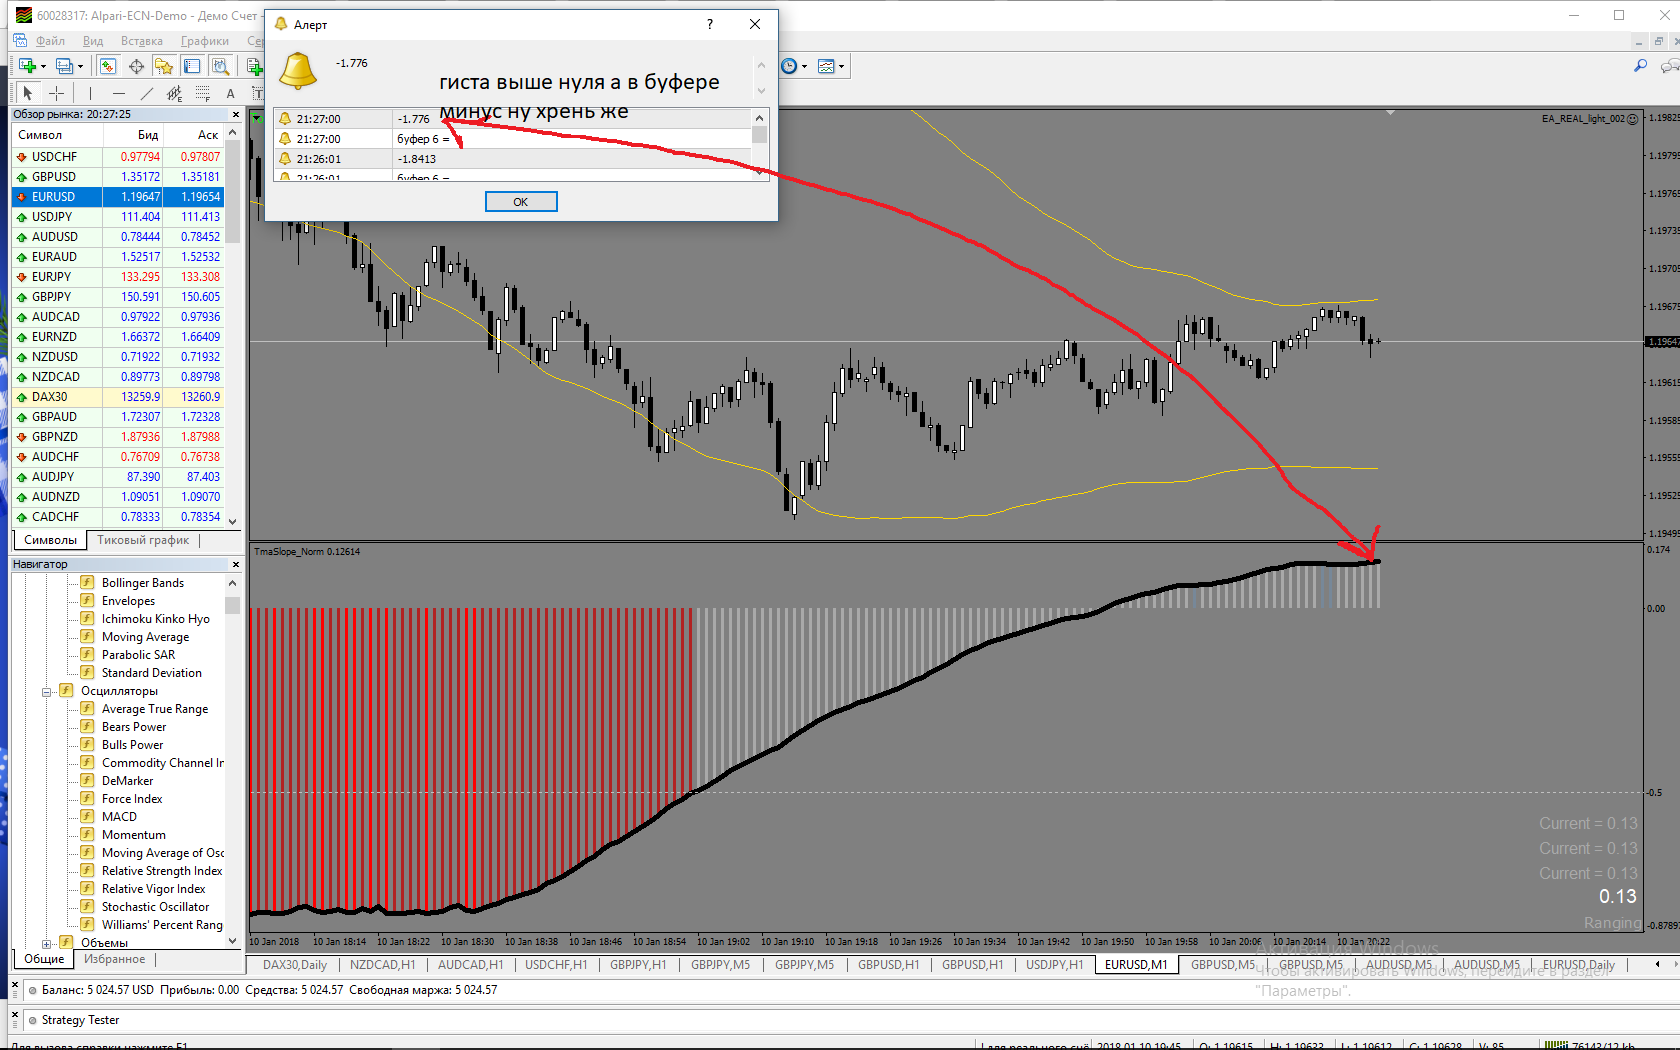This screenshot has height=1050, width=1680.
Task: Select the EURUSD row in Market Watch
Action: click(x=118, y=197)
